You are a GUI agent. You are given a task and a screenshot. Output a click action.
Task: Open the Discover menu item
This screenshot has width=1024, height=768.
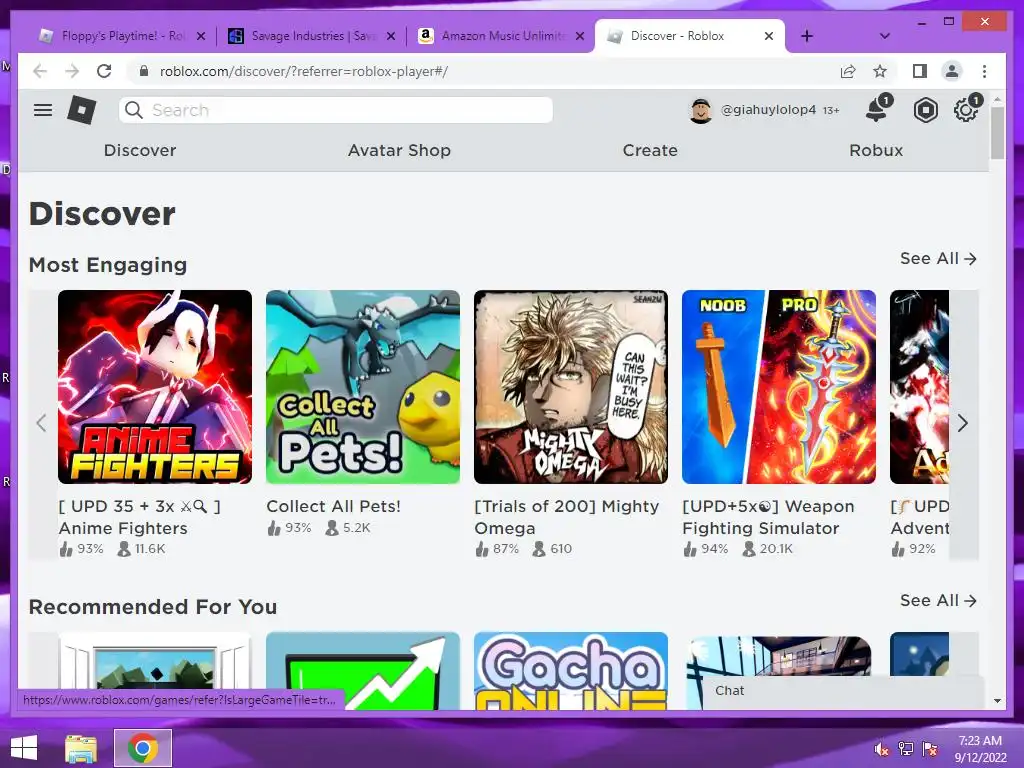point(140,150)
